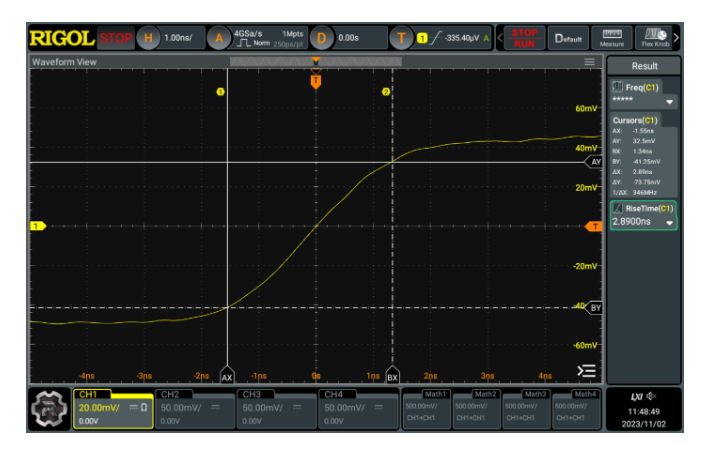The height and width of the screenshot is (457, 712).
Task: Expand toolbar with right arrow
Action: pos(677,38)
